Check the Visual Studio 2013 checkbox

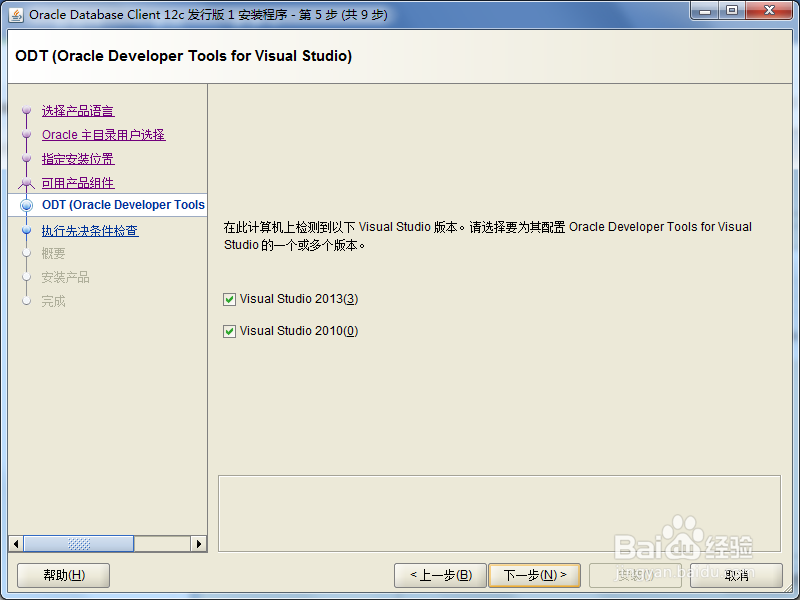229,299
